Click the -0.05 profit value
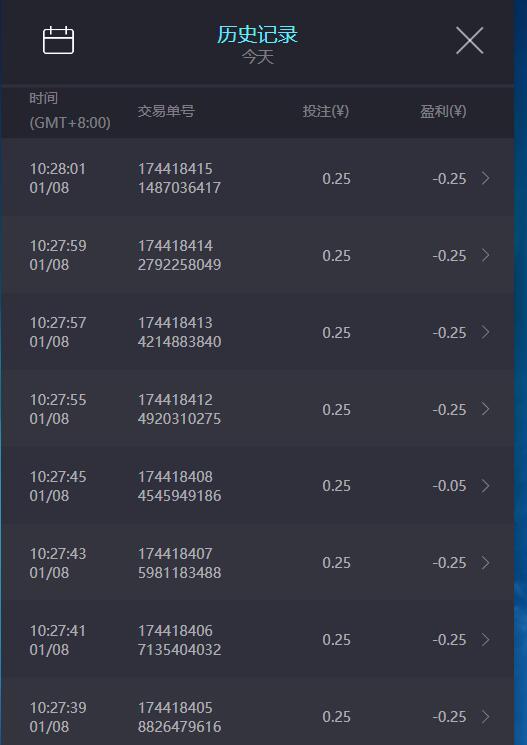This screenshot has width=527, height=745. click(x=449, y=486)
